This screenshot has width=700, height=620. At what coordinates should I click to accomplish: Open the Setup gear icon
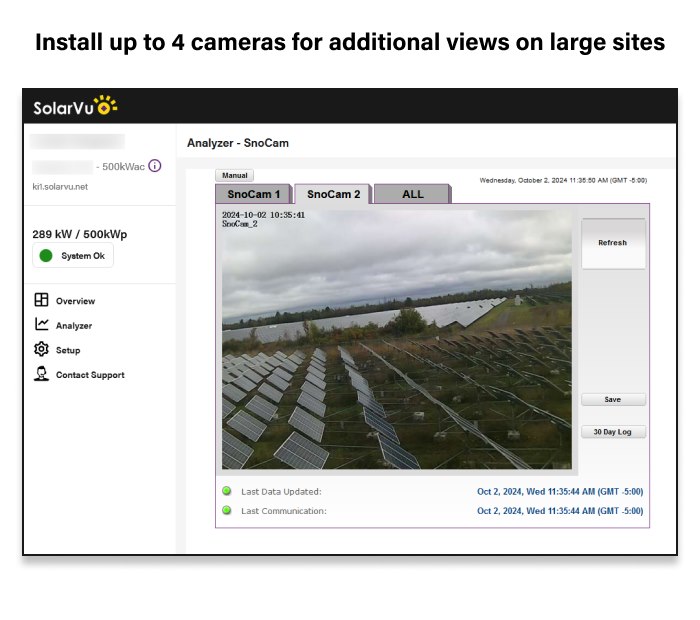41,350
